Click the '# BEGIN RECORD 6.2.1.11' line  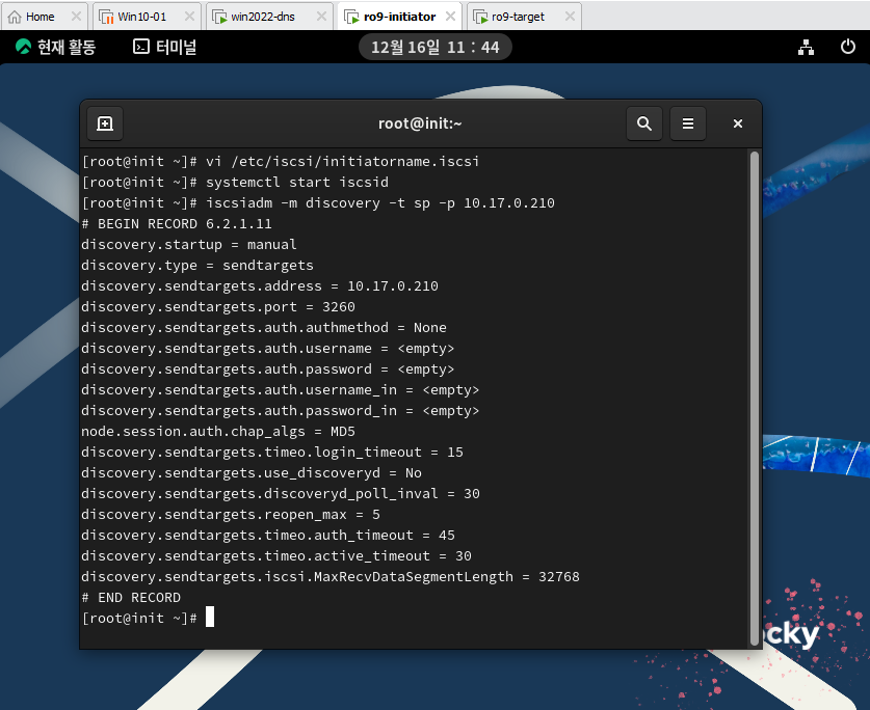176,224
